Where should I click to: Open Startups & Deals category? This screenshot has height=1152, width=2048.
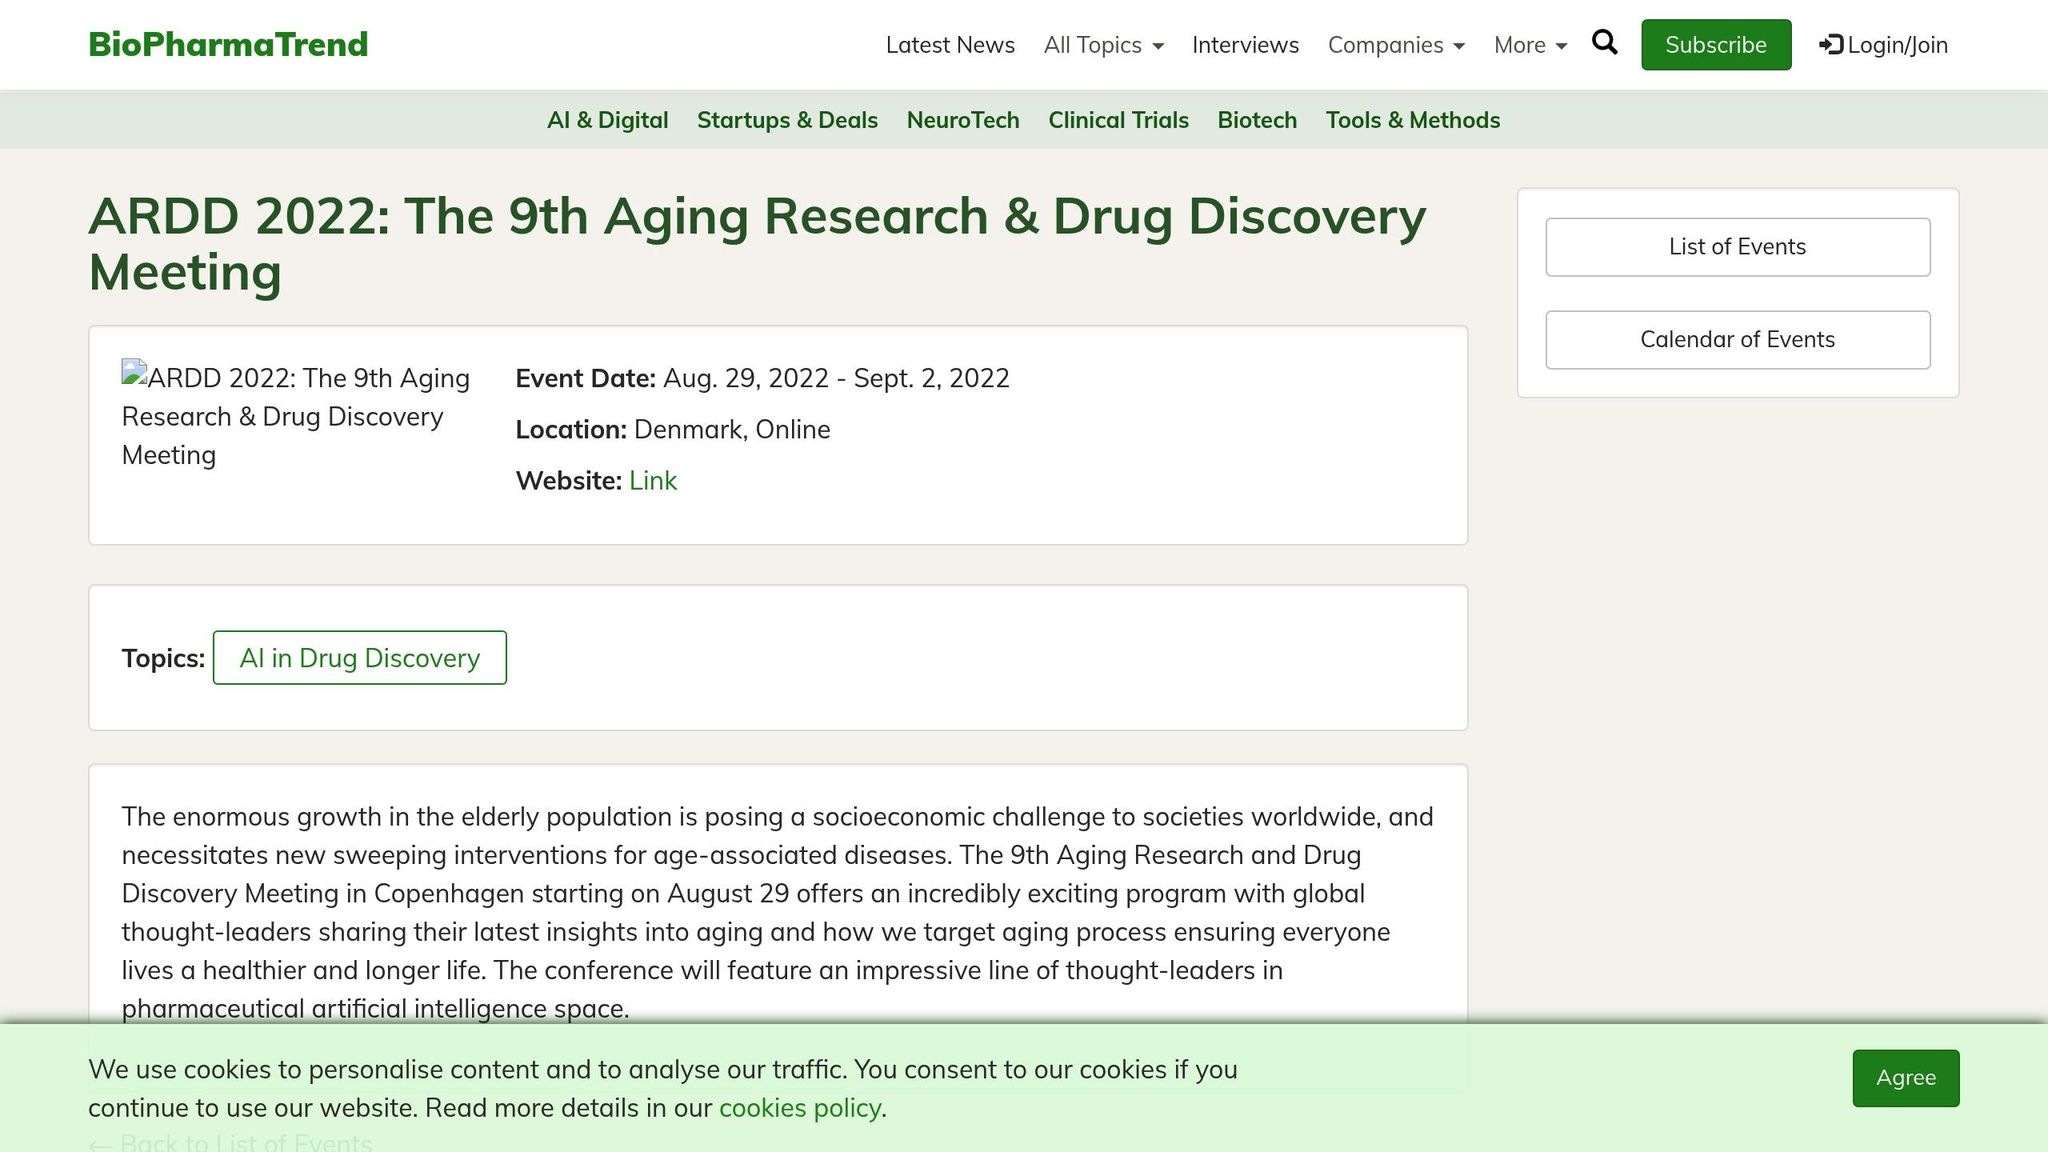[x=787, y=120]
